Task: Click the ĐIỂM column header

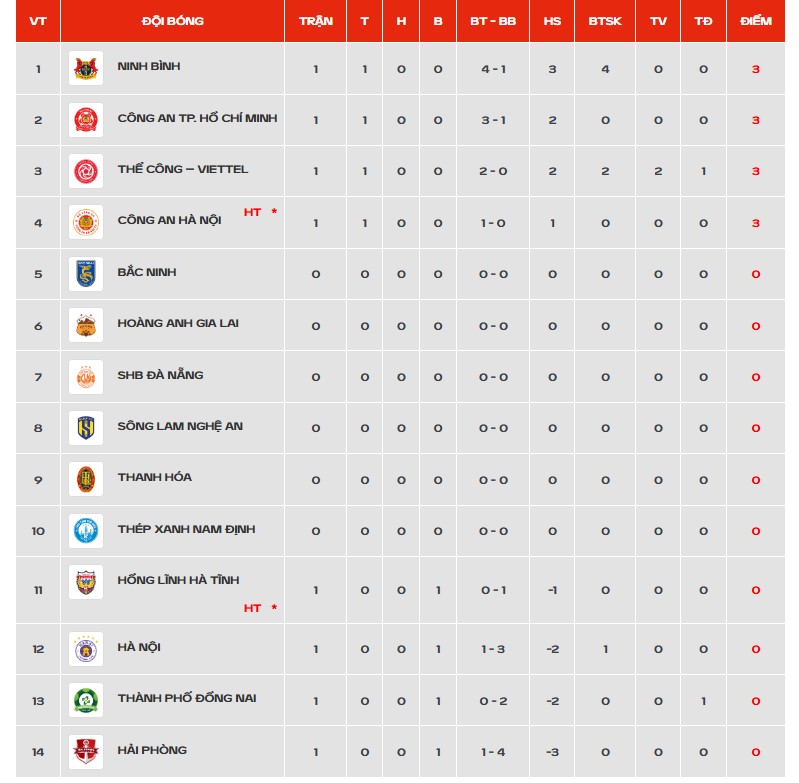Action: 756,21
